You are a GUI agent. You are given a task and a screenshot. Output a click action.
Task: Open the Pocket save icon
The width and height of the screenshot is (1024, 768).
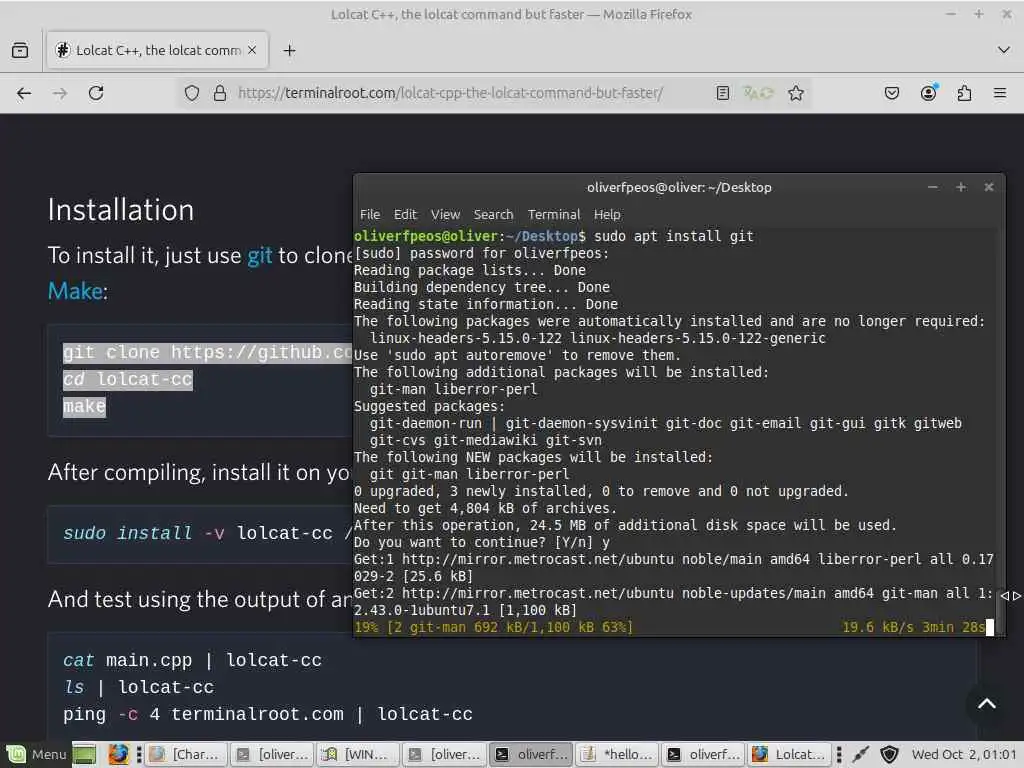891,93
